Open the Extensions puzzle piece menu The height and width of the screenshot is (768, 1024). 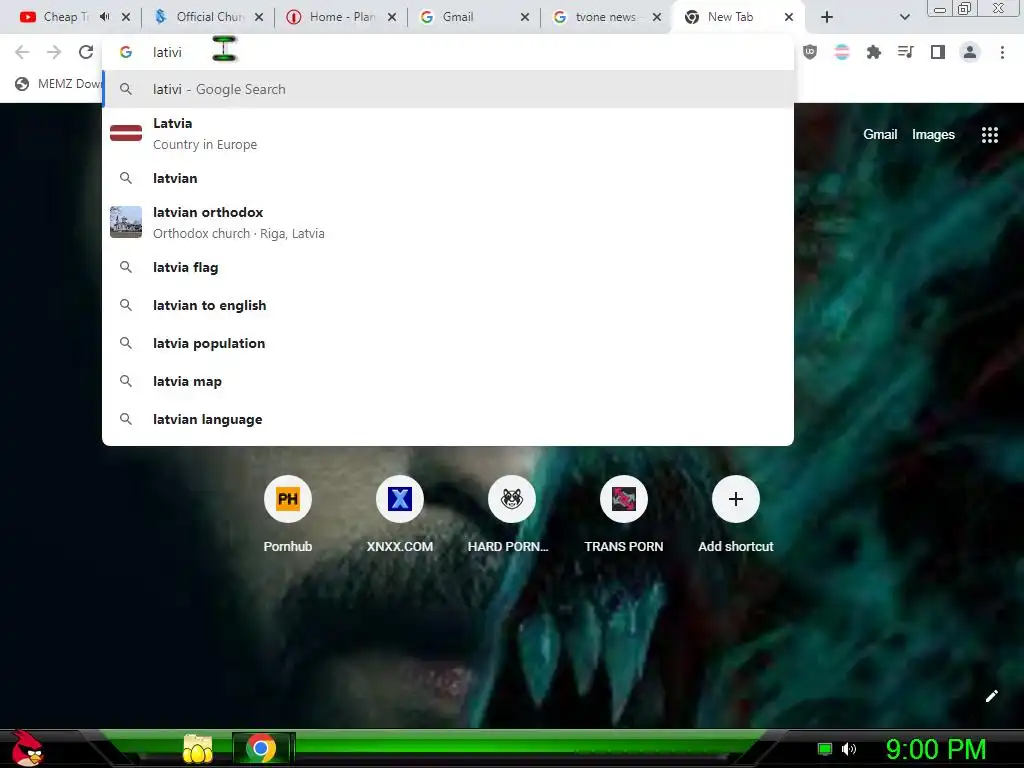pos(873,52)
